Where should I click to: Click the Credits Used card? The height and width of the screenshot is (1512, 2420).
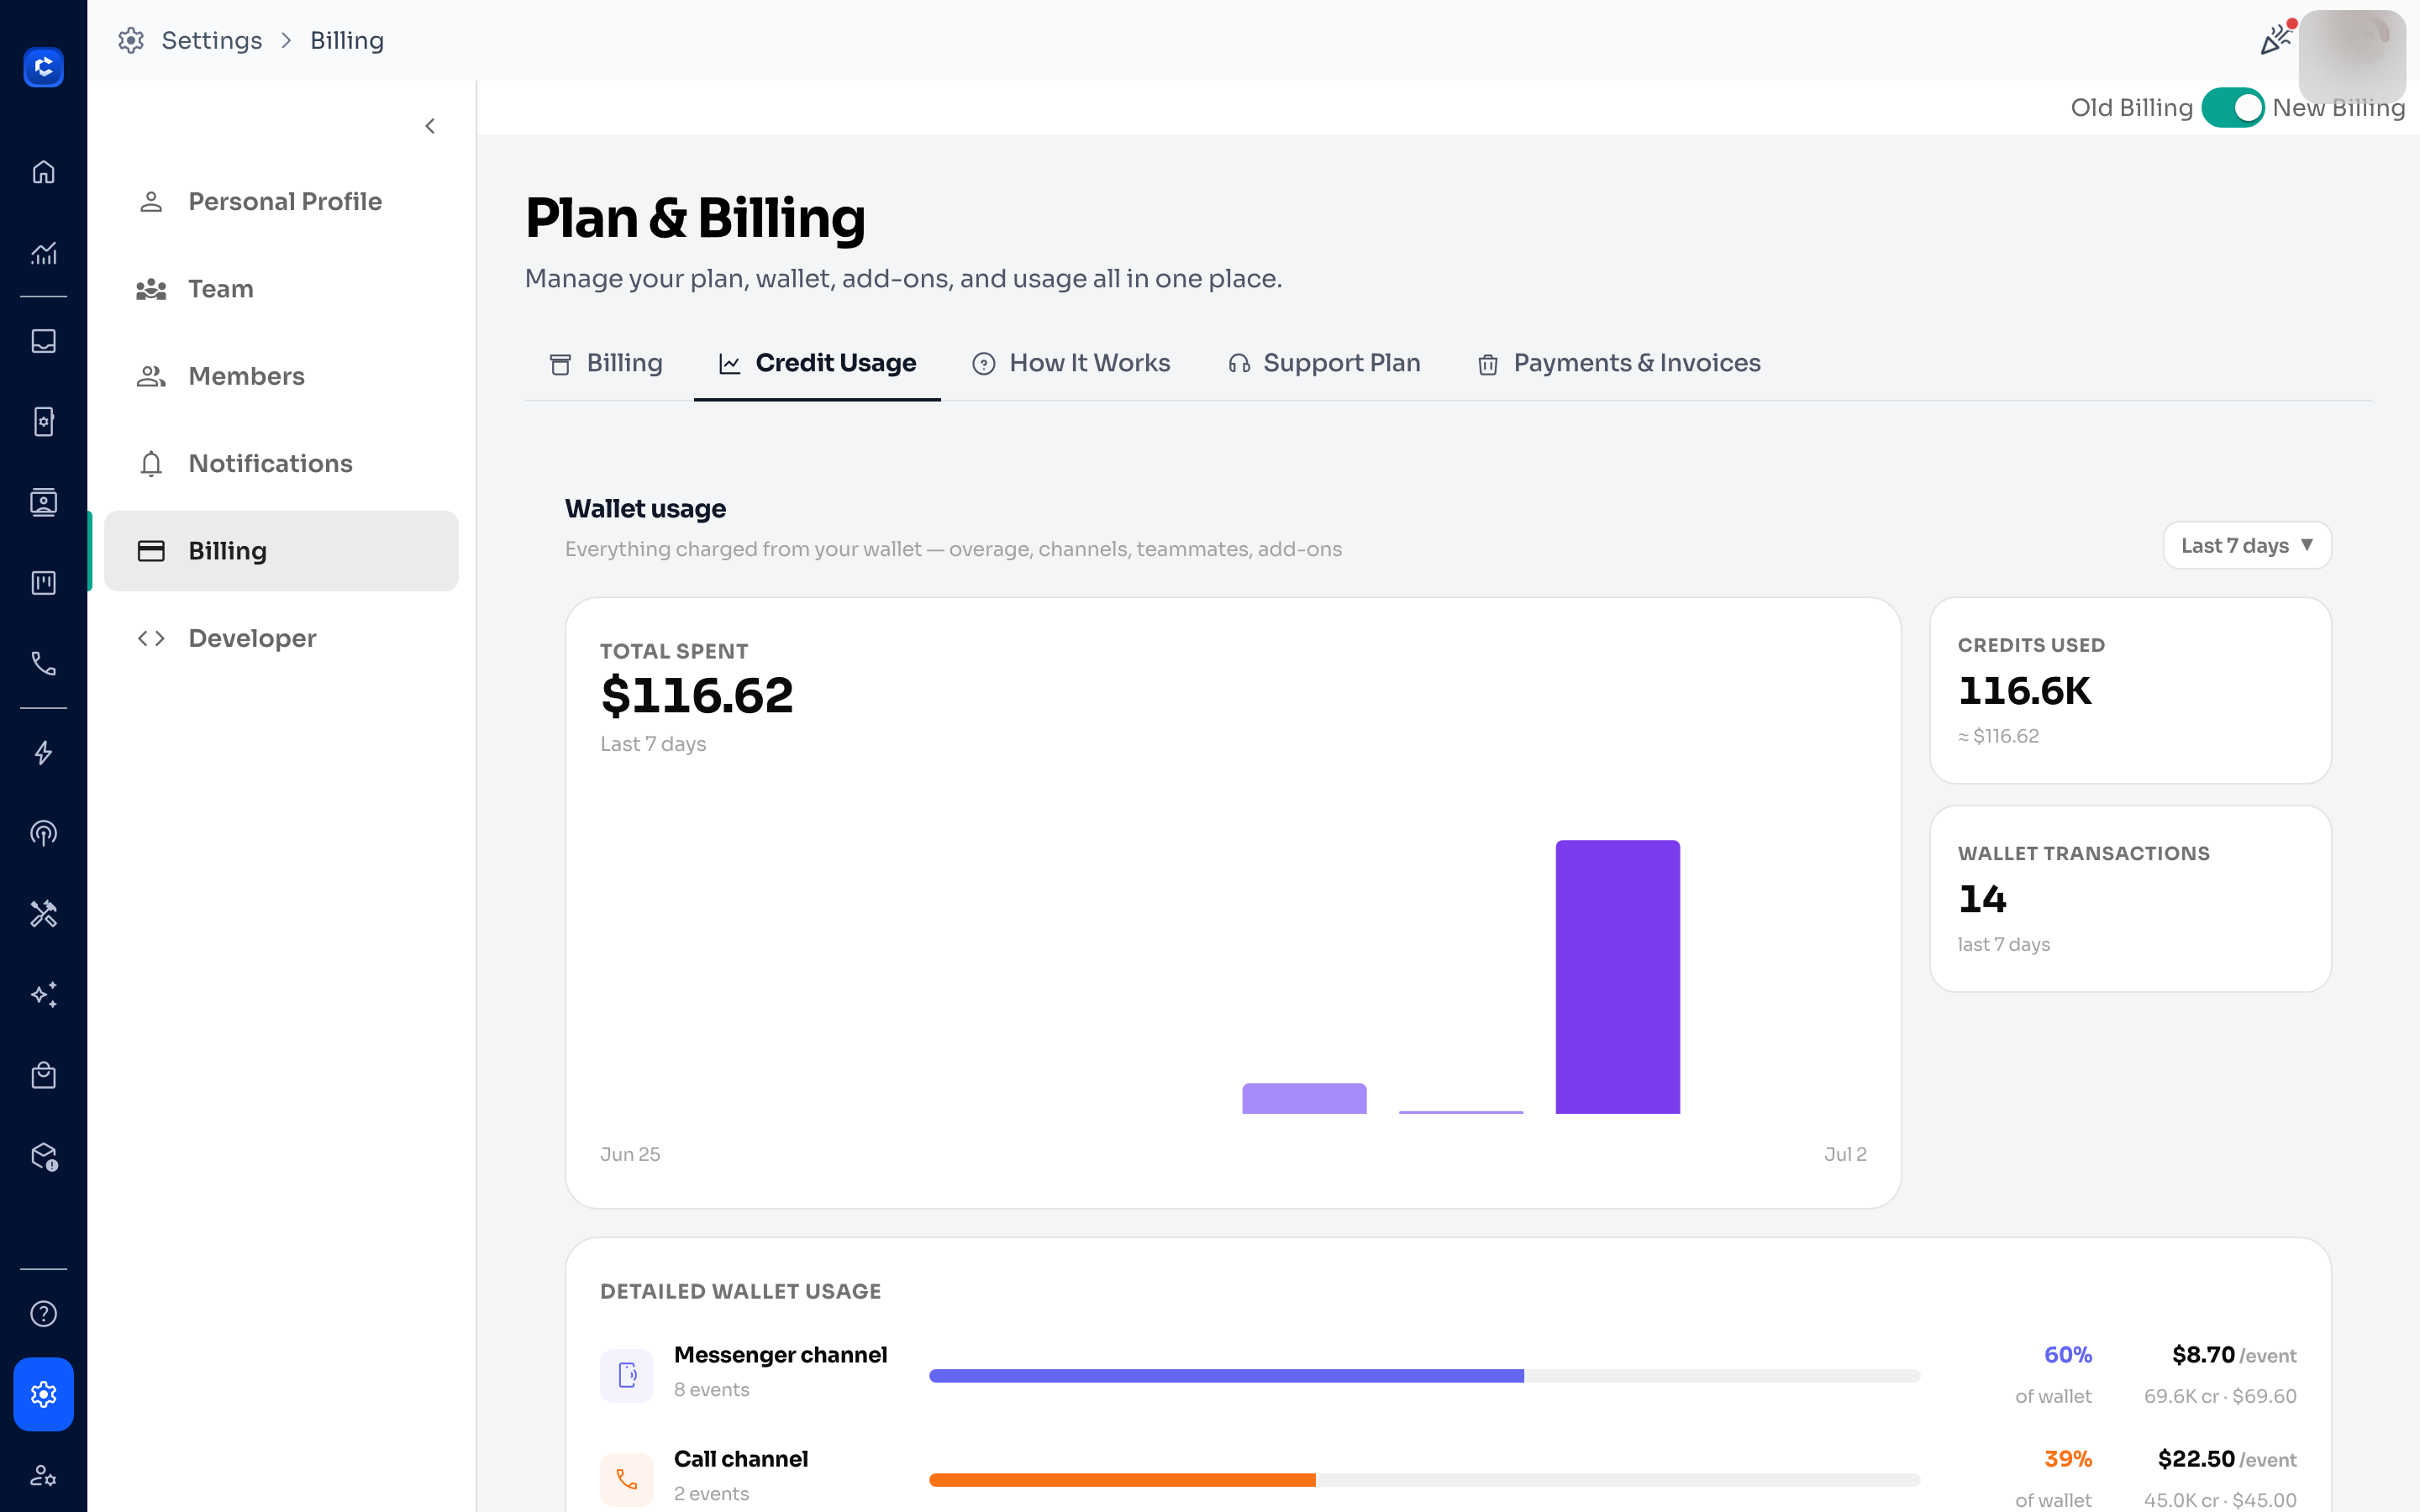tap(2130, 690)
